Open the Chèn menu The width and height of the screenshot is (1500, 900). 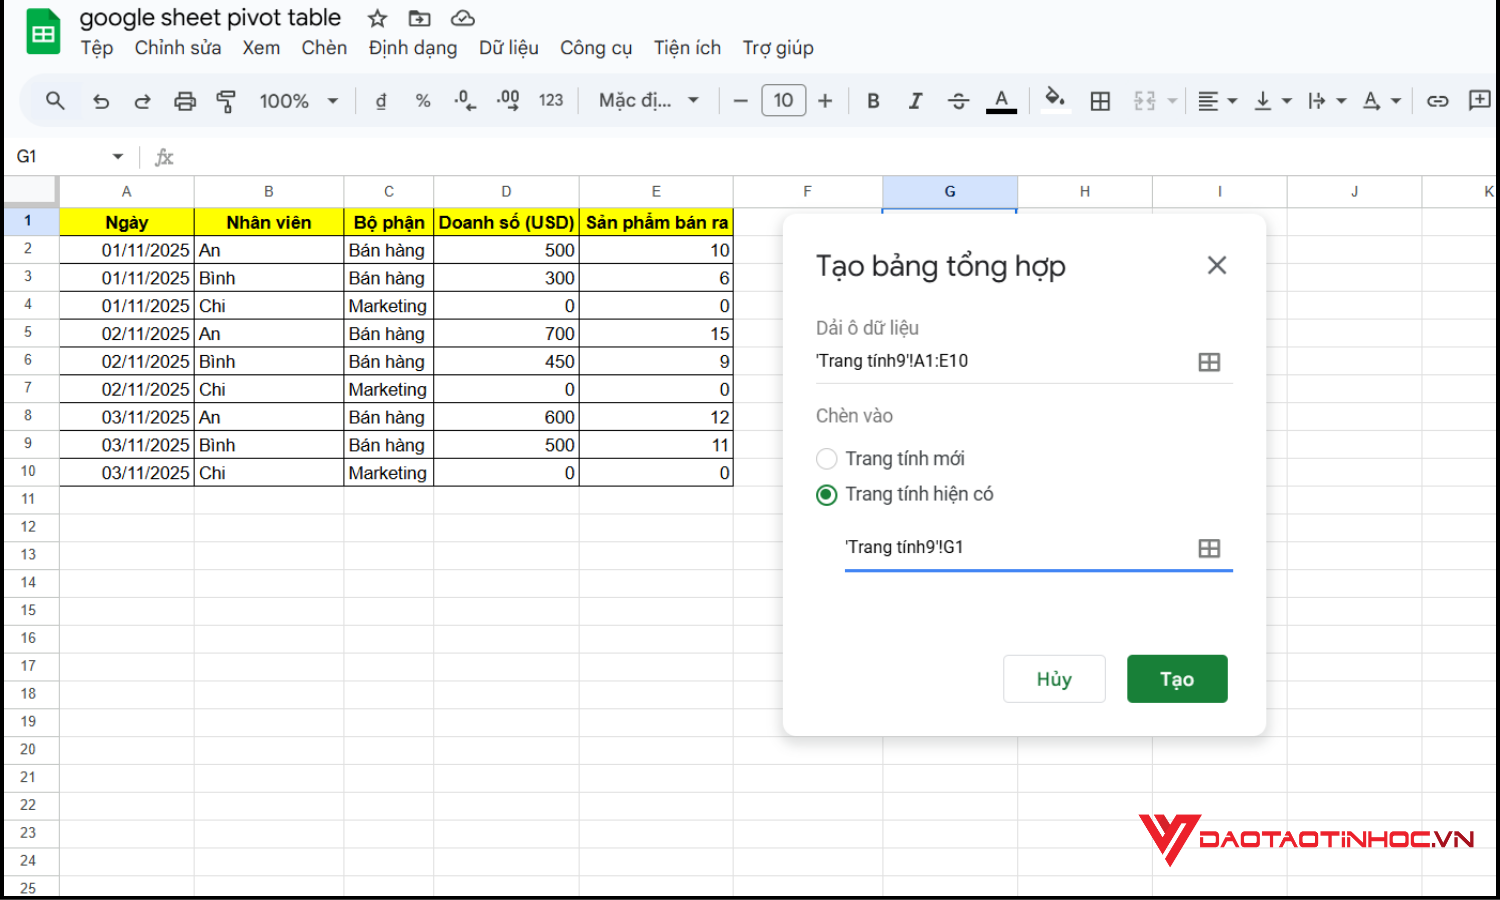pyautogui.click(x=324, y=47)
